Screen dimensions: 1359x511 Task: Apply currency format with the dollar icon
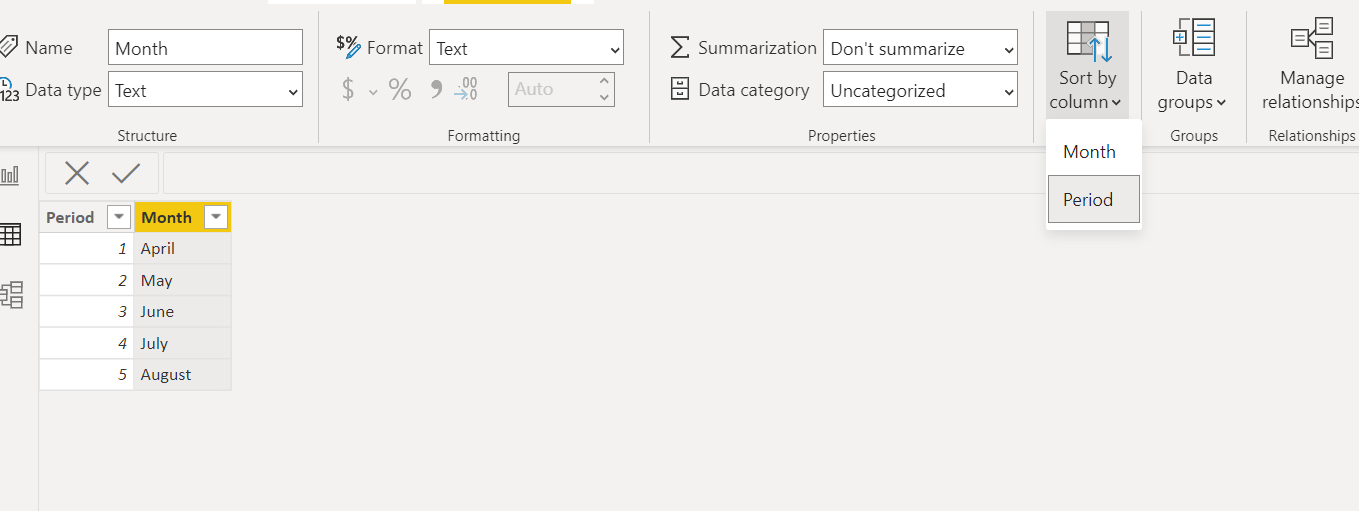click(x=348, y=90)
